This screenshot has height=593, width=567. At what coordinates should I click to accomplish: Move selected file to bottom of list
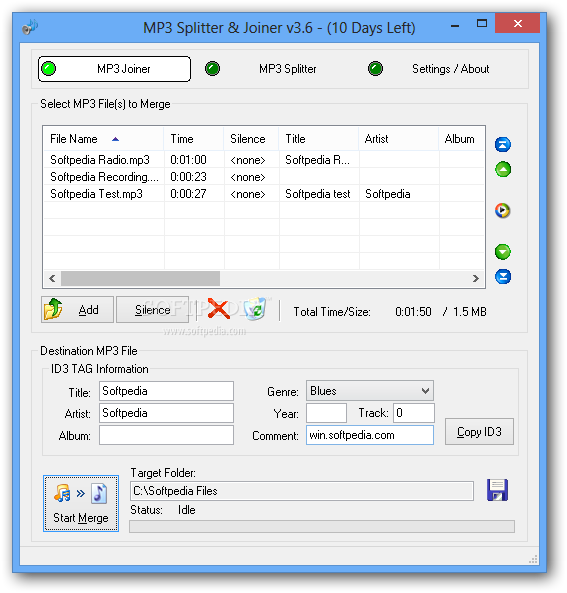coord(503,276)
